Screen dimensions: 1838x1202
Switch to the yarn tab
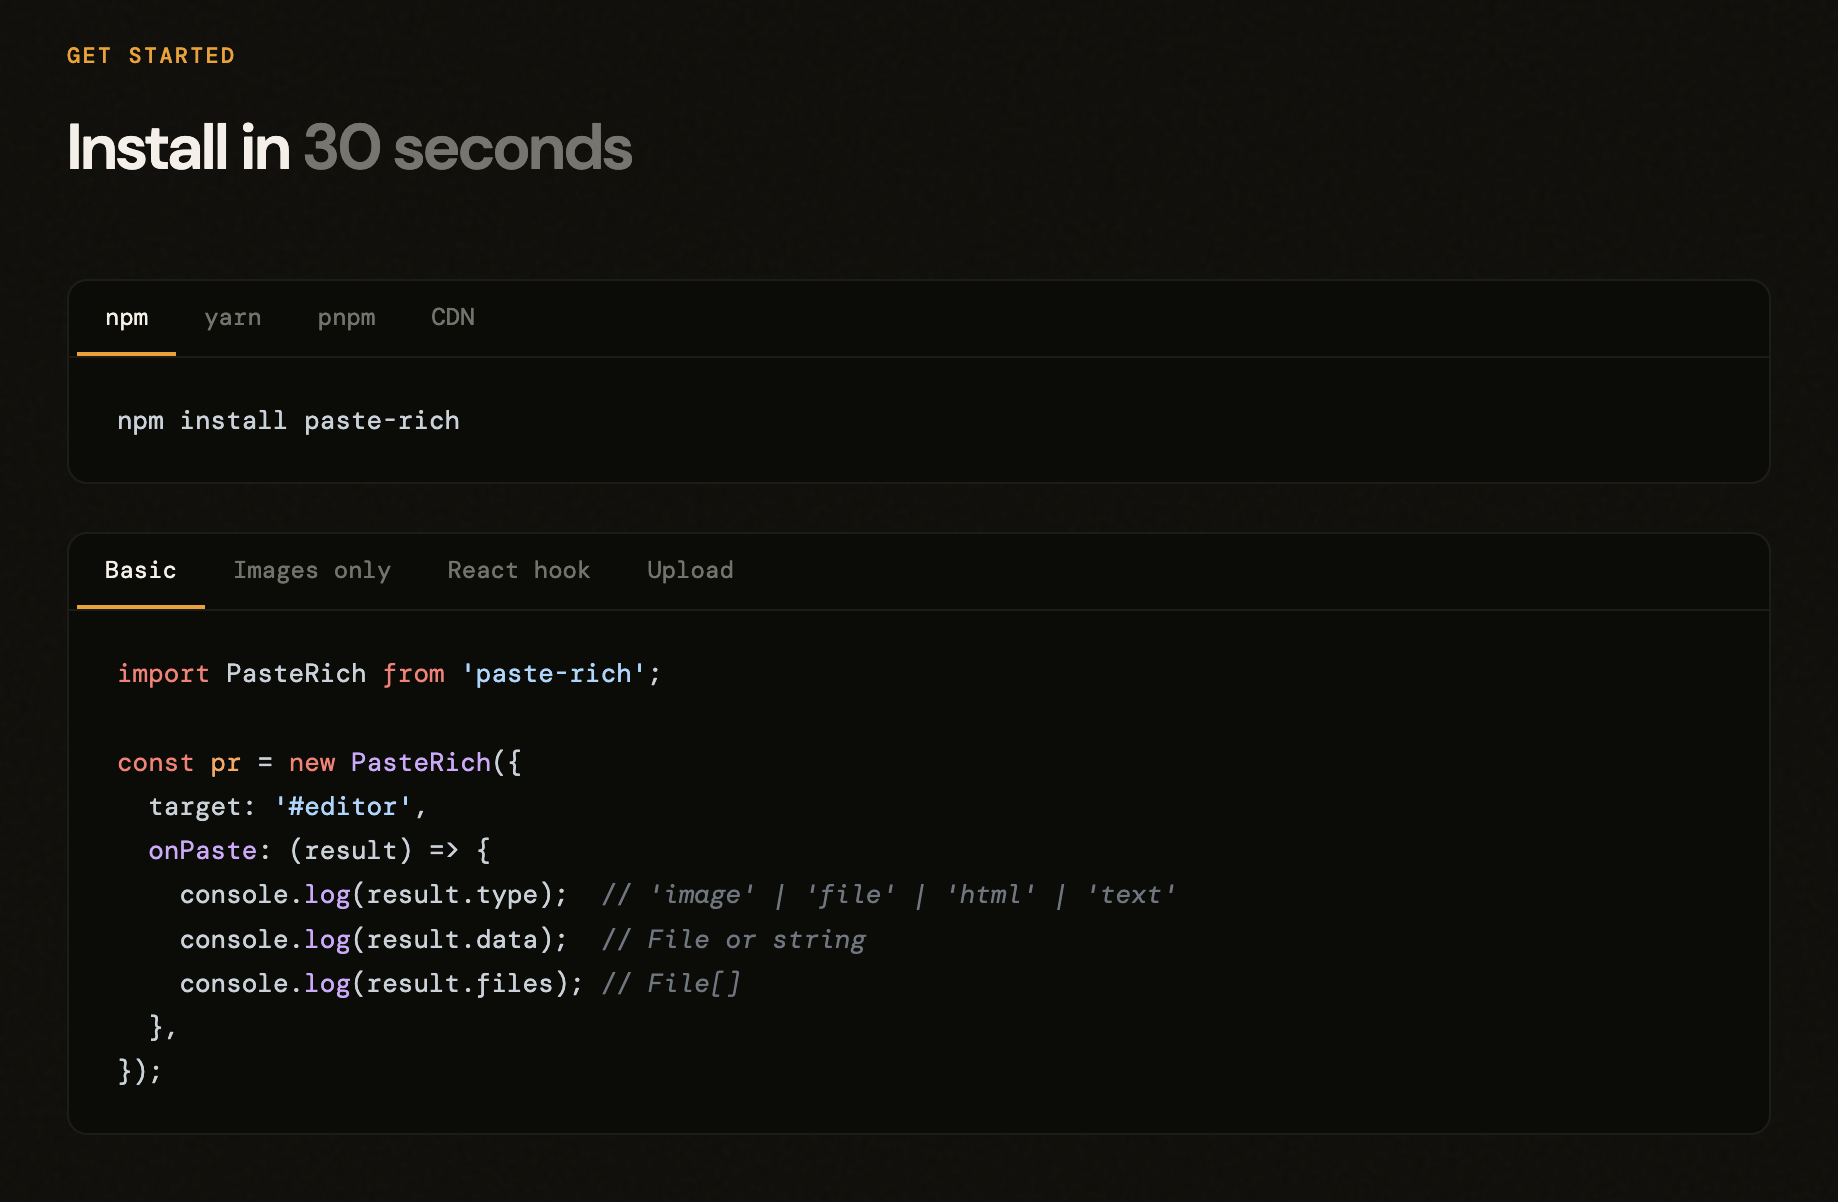(233, 318)
